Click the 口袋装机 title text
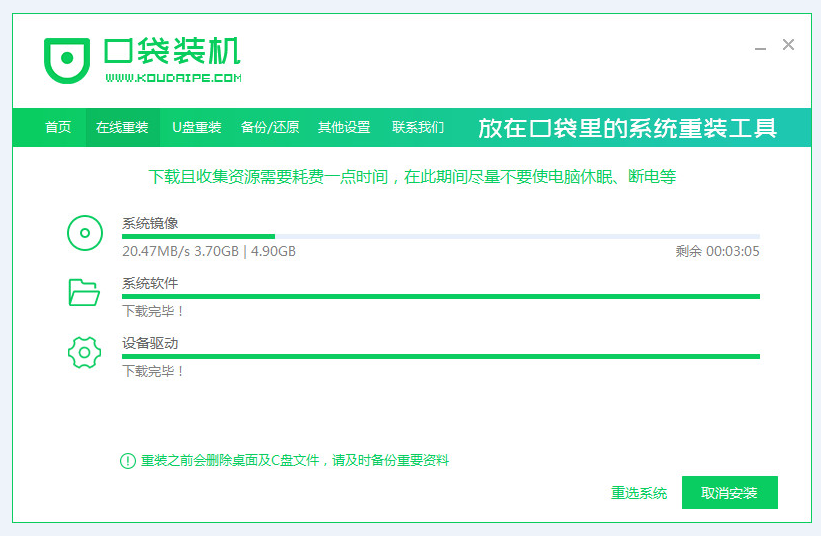The width and height of the screenshot is (821, 536). tap(172, 51)
